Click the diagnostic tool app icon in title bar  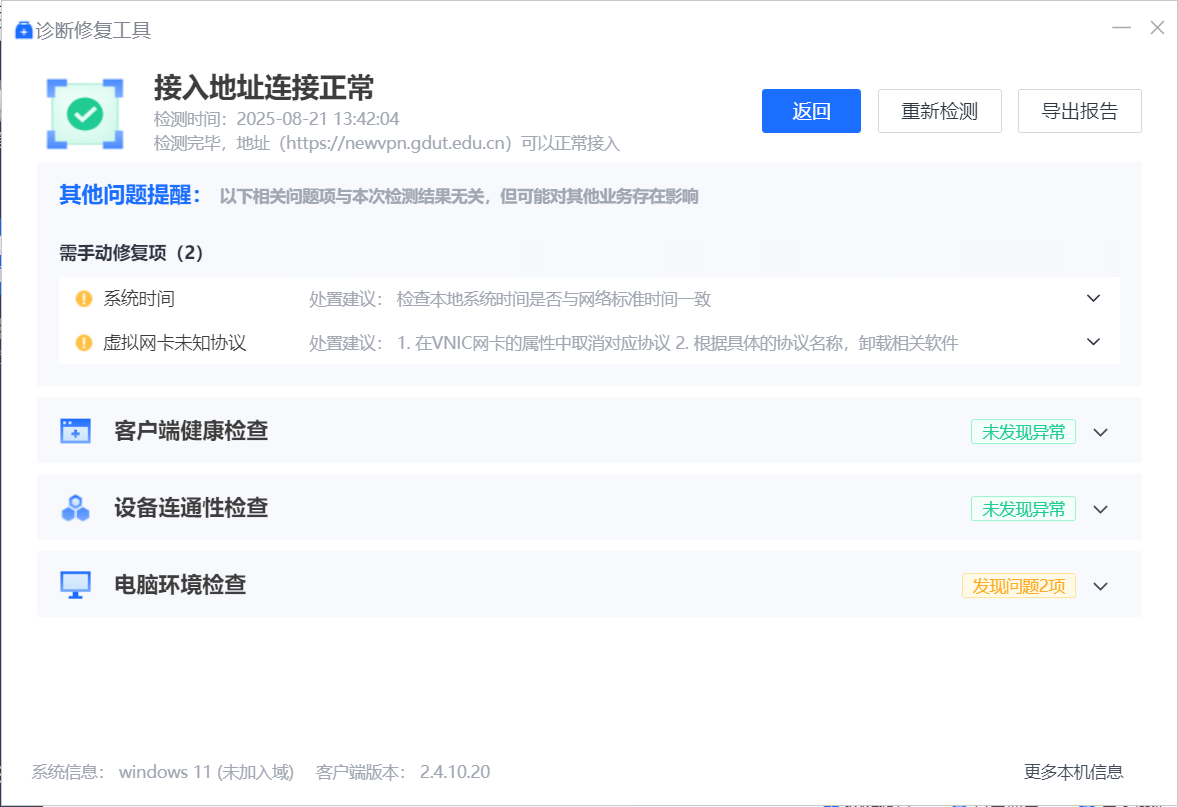pos(23,30)
